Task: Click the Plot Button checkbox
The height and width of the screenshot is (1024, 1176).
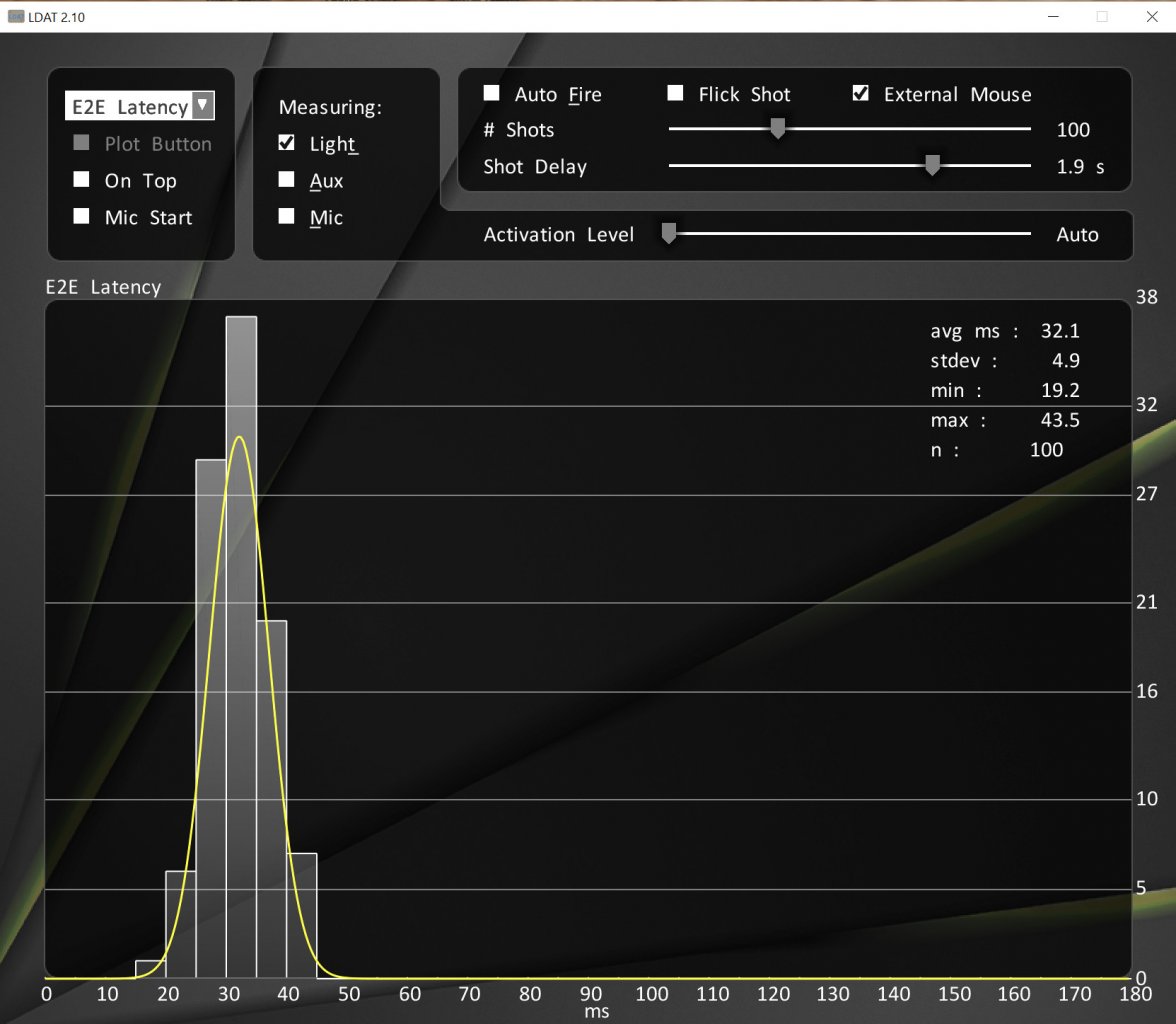Action: [81, 143]
